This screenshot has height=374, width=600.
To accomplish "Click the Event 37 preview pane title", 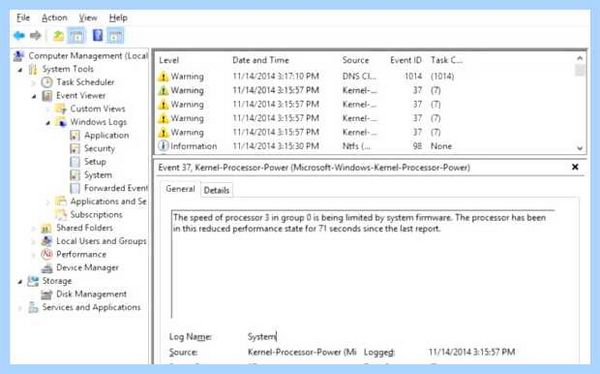I will click(314, 168).
